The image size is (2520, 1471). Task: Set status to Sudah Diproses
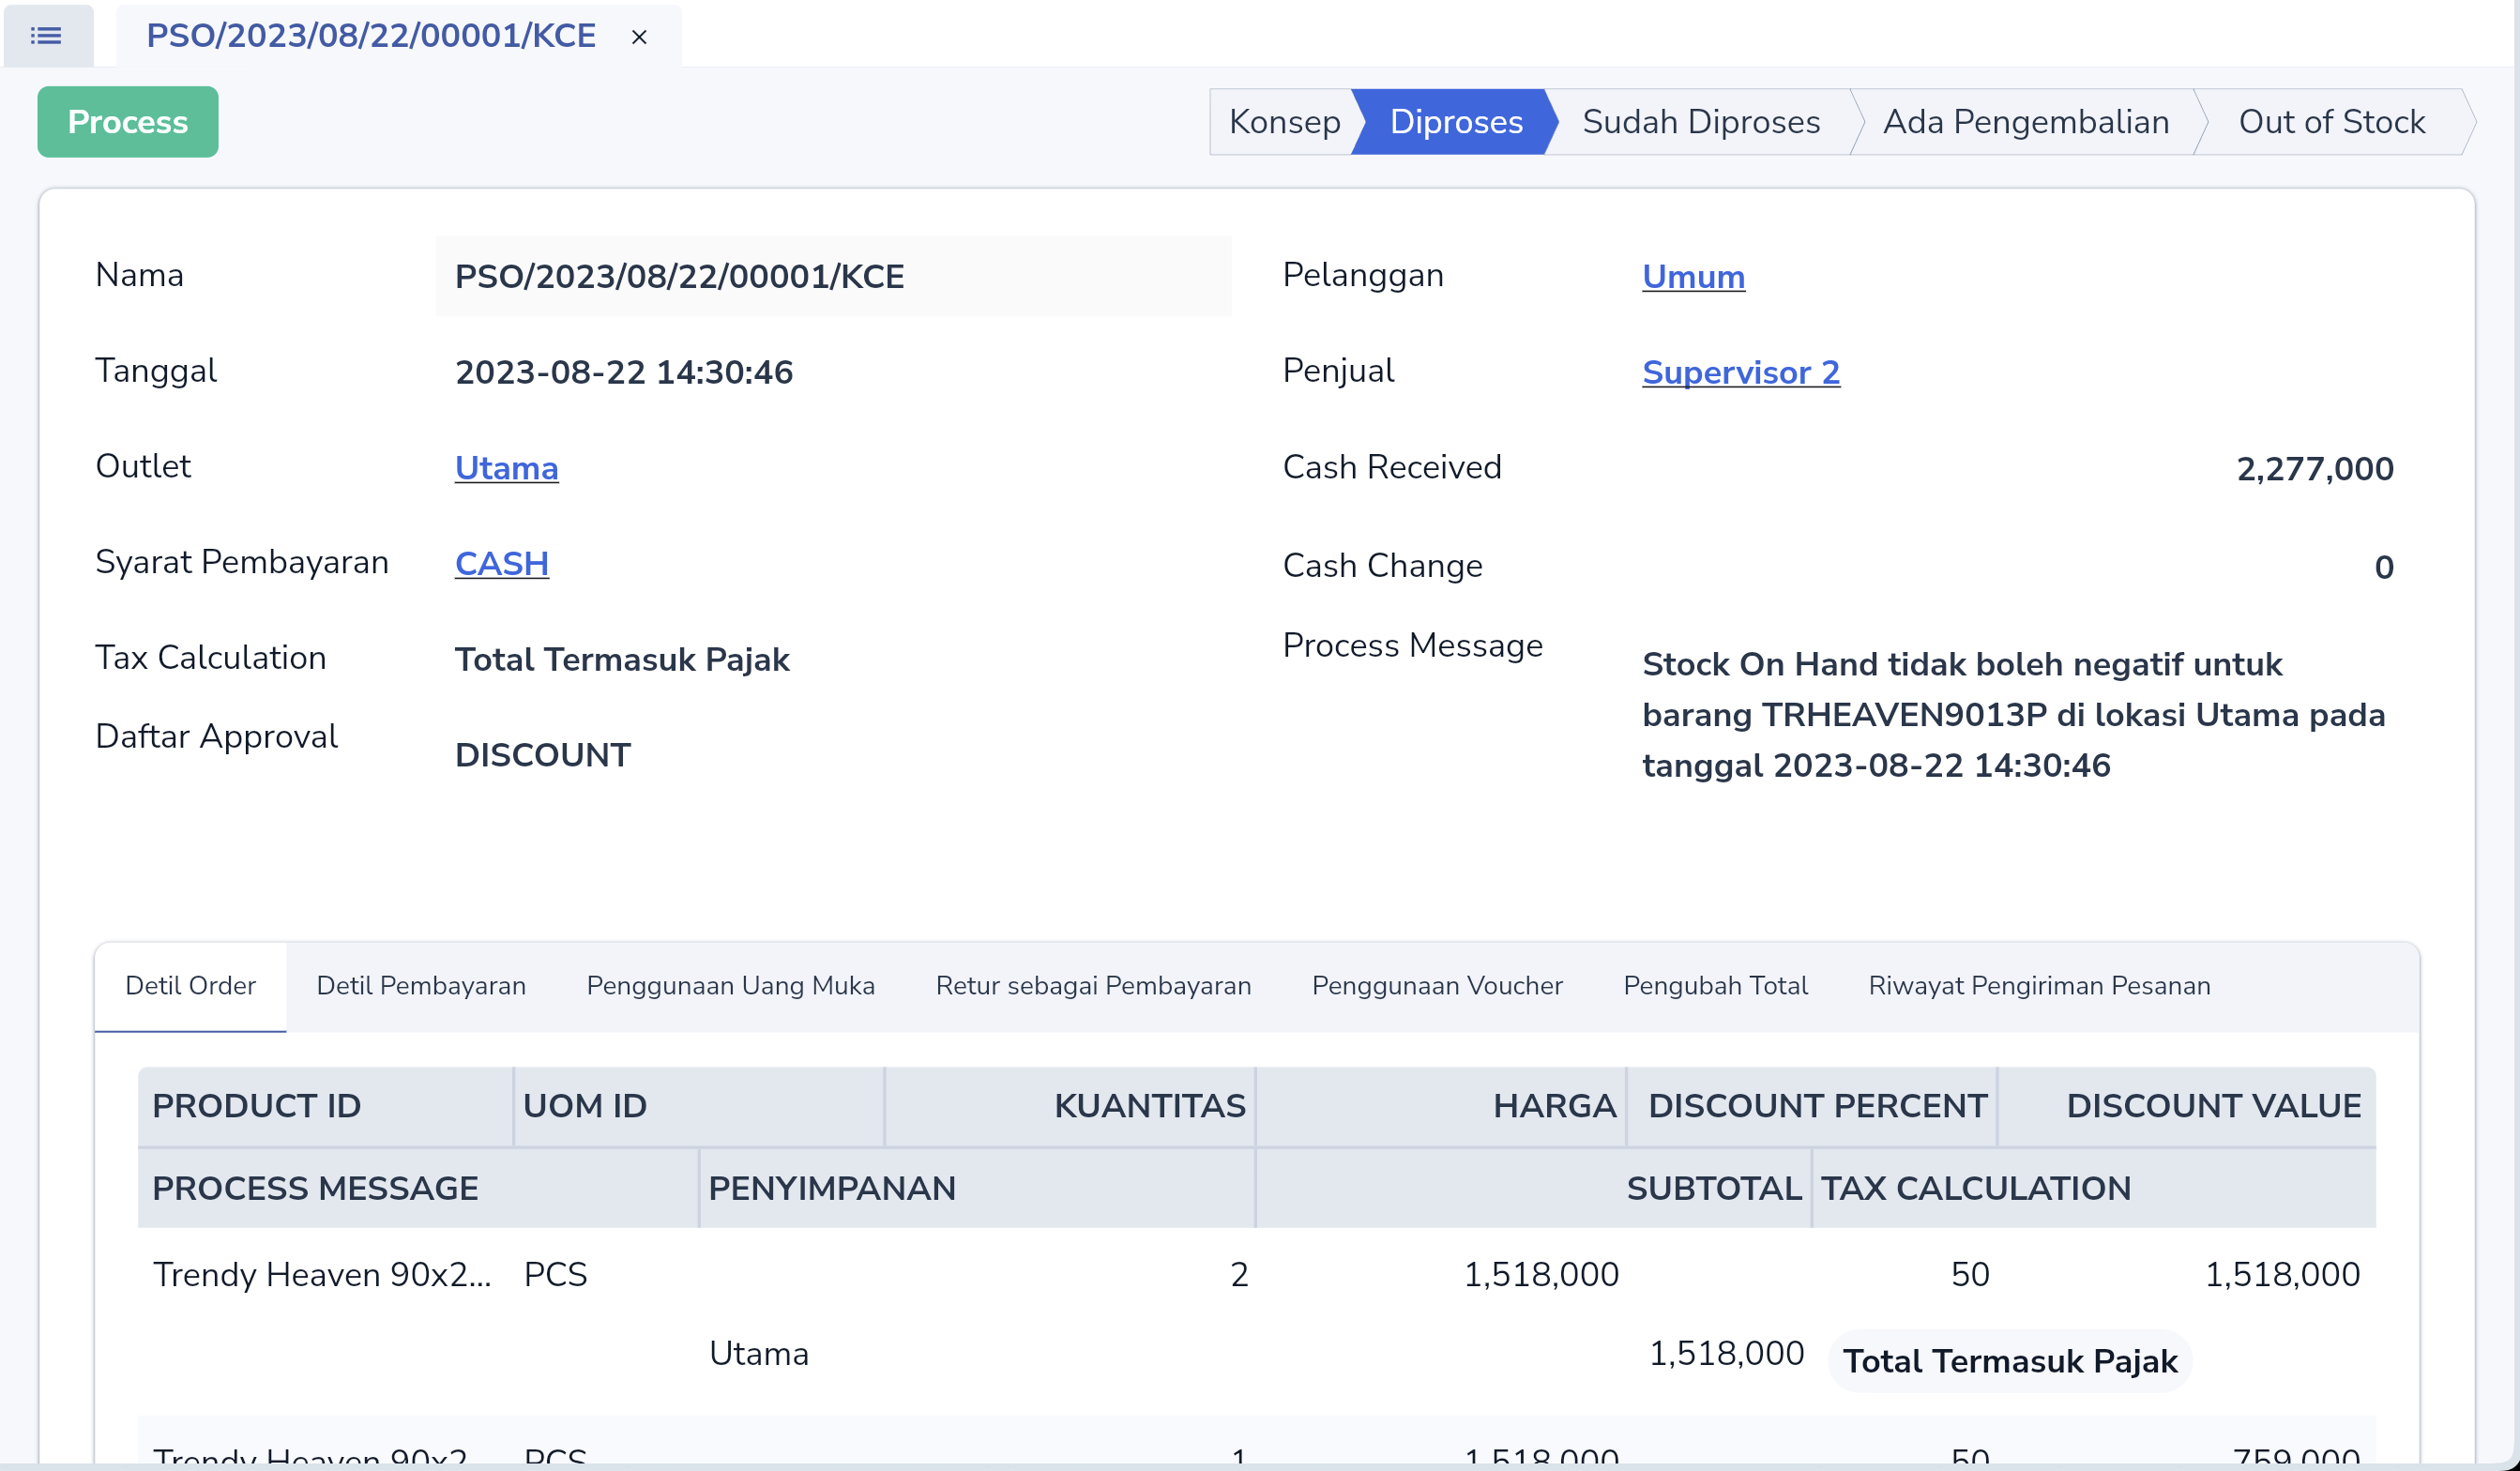click(x=1700, y=122)
